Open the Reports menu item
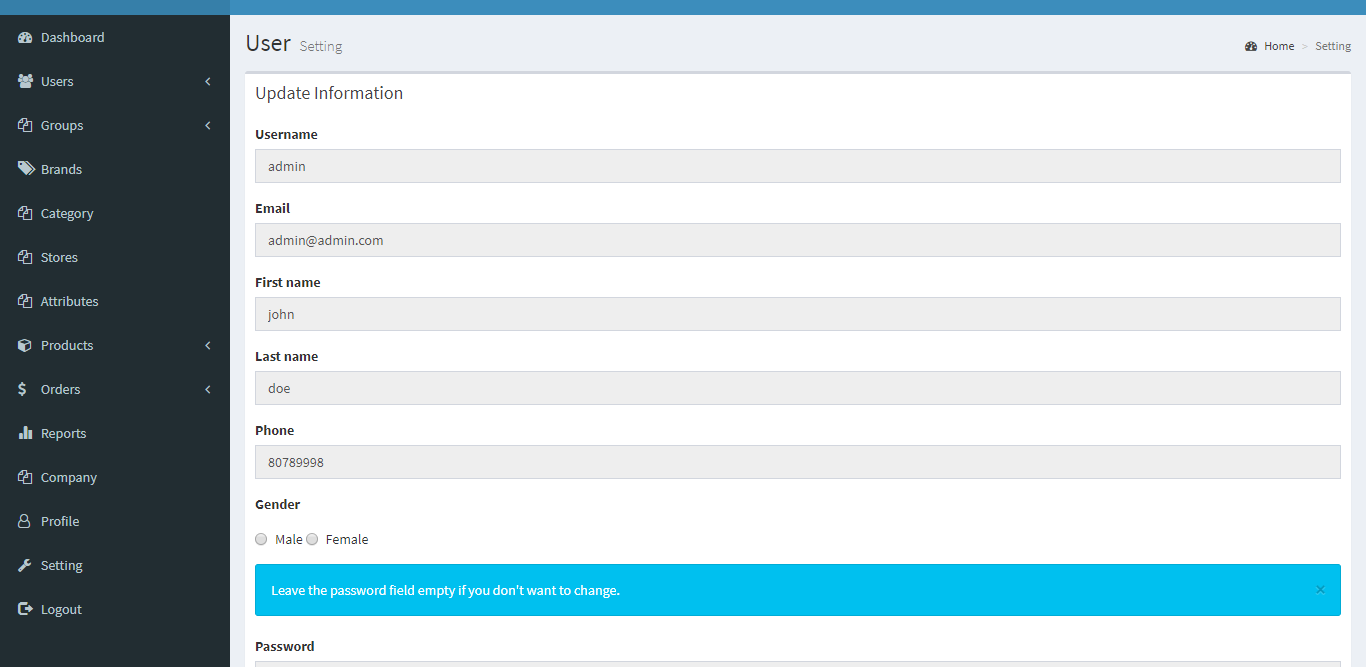 (x=115, y=433)
